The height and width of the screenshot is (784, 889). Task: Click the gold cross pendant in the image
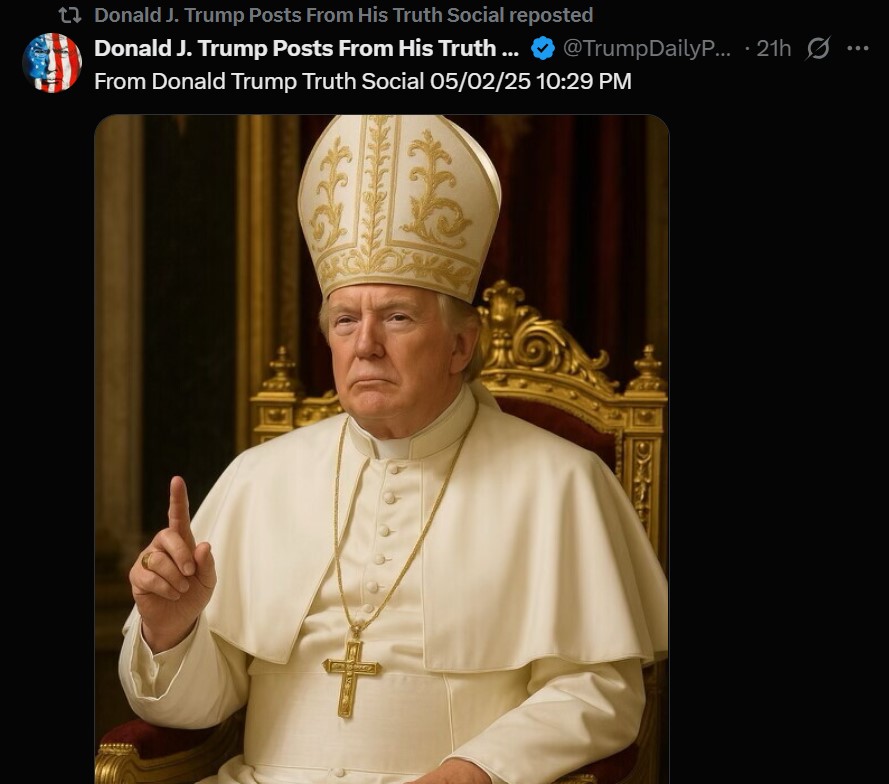click(x=351, y=672)
